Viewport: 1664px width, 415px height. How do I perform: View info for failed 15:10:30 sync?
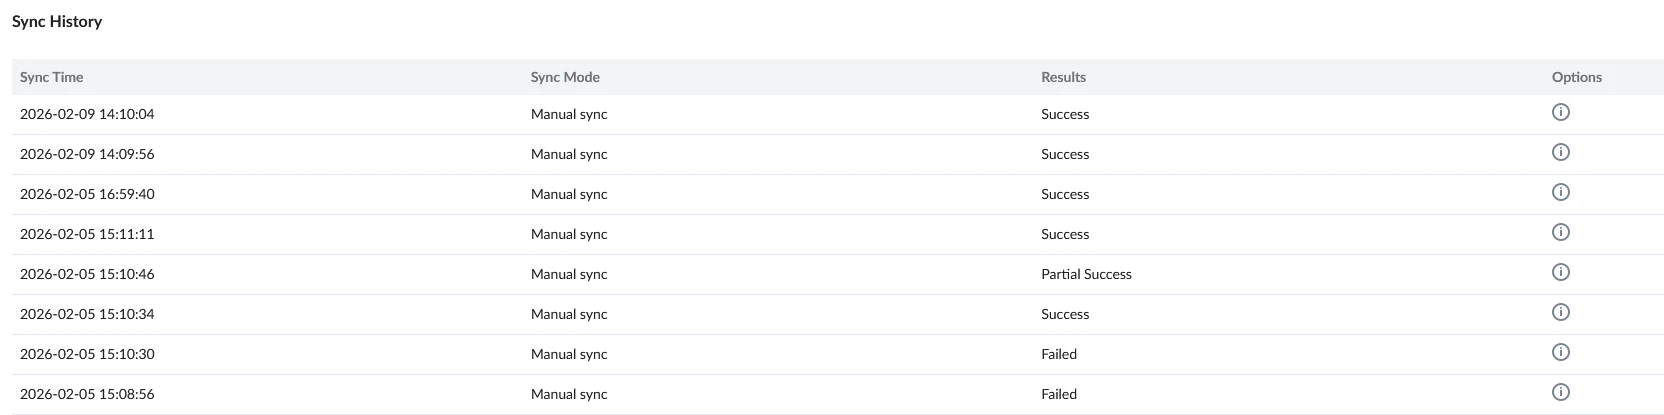coord(1560,352)
